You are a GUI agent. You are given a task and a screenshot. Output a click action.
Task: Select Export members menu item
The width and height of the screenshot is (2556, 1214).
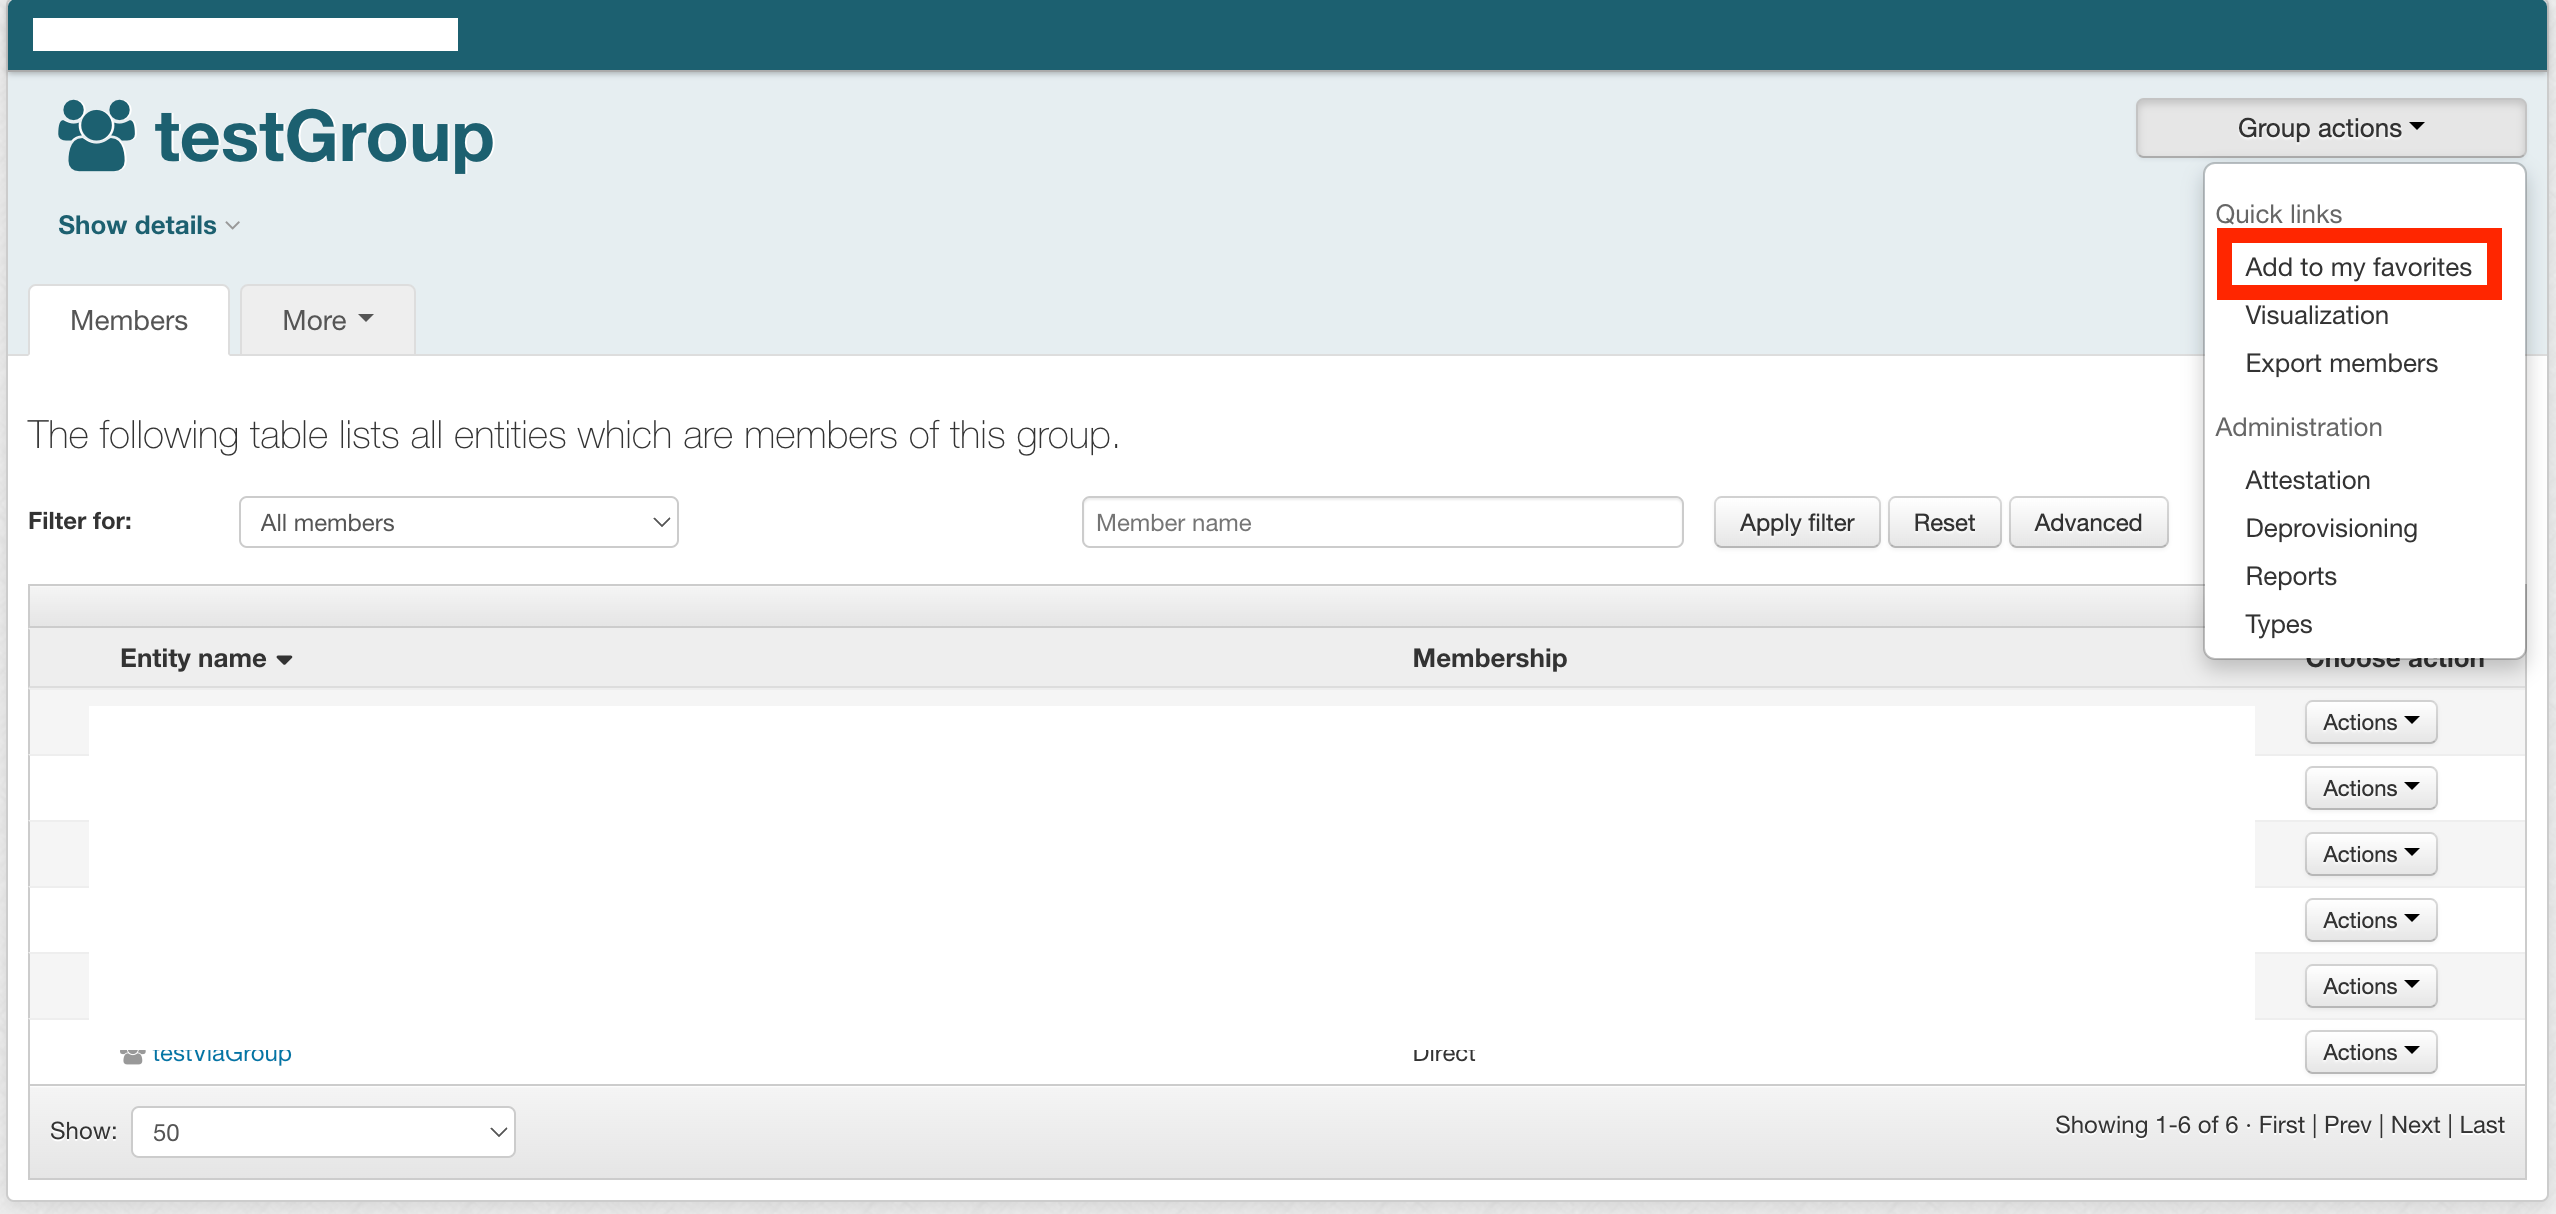(x=2341, y=363)
